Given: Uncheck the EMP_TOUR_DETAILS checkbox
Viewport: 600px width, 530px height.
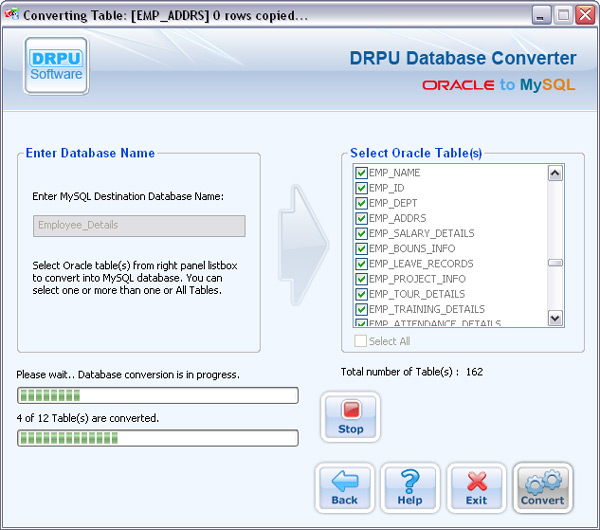Looking at the screenshot, I should click(x=361, y=294).
